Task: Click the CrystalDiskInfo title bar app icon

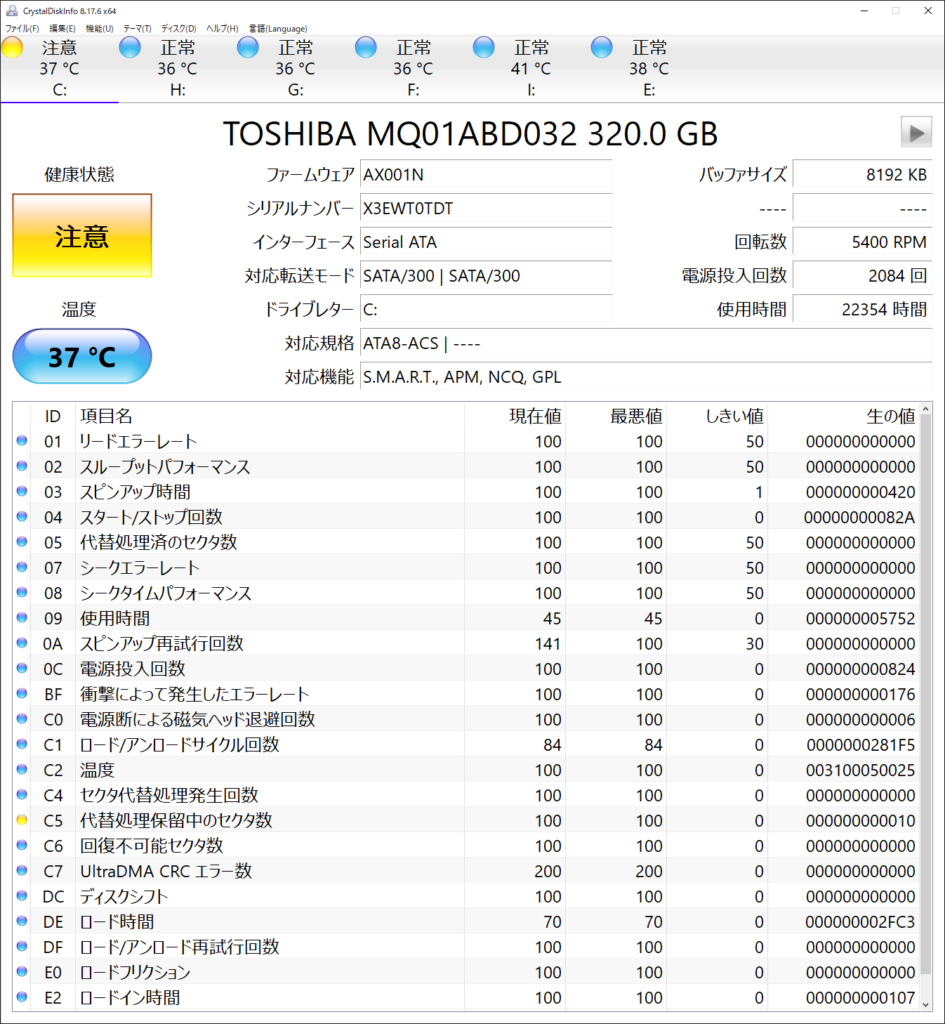Action: [x=12, y=10]
